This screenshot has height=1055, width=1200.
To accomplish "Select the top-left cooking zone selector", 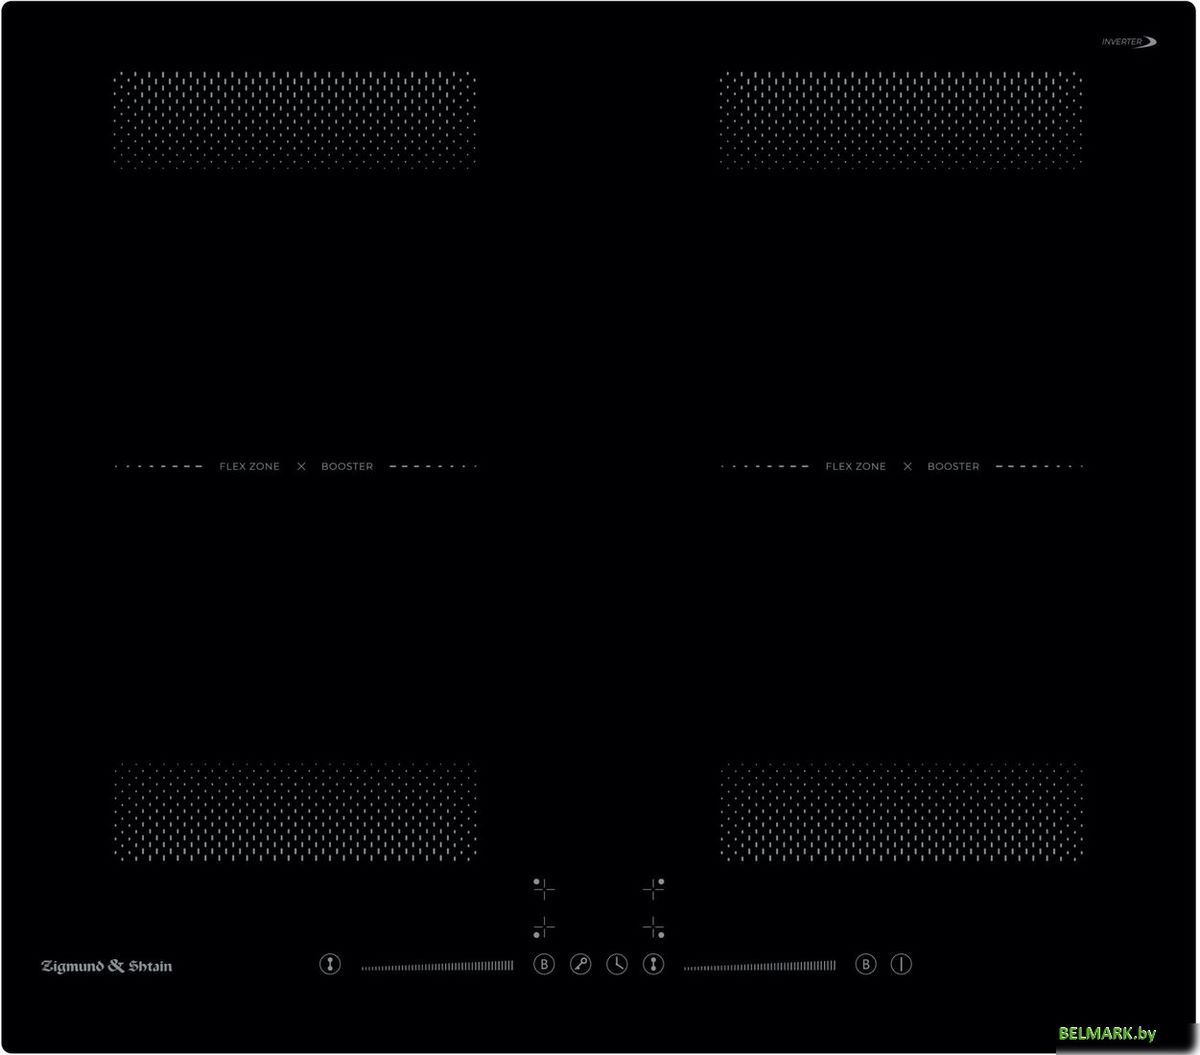I will click(543, 887).
